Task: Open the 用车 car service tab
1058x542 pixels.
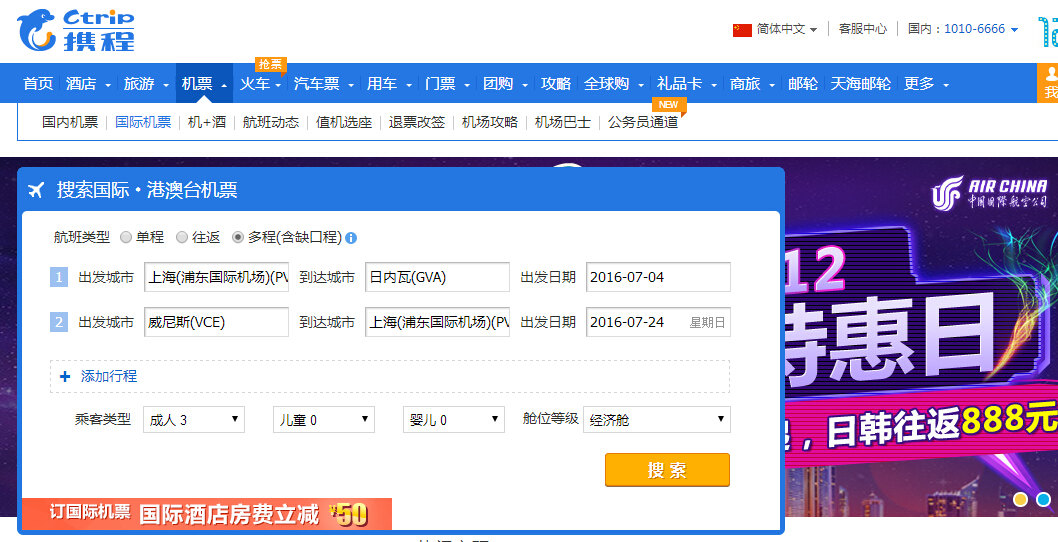Action: click(x=382, y=84)
